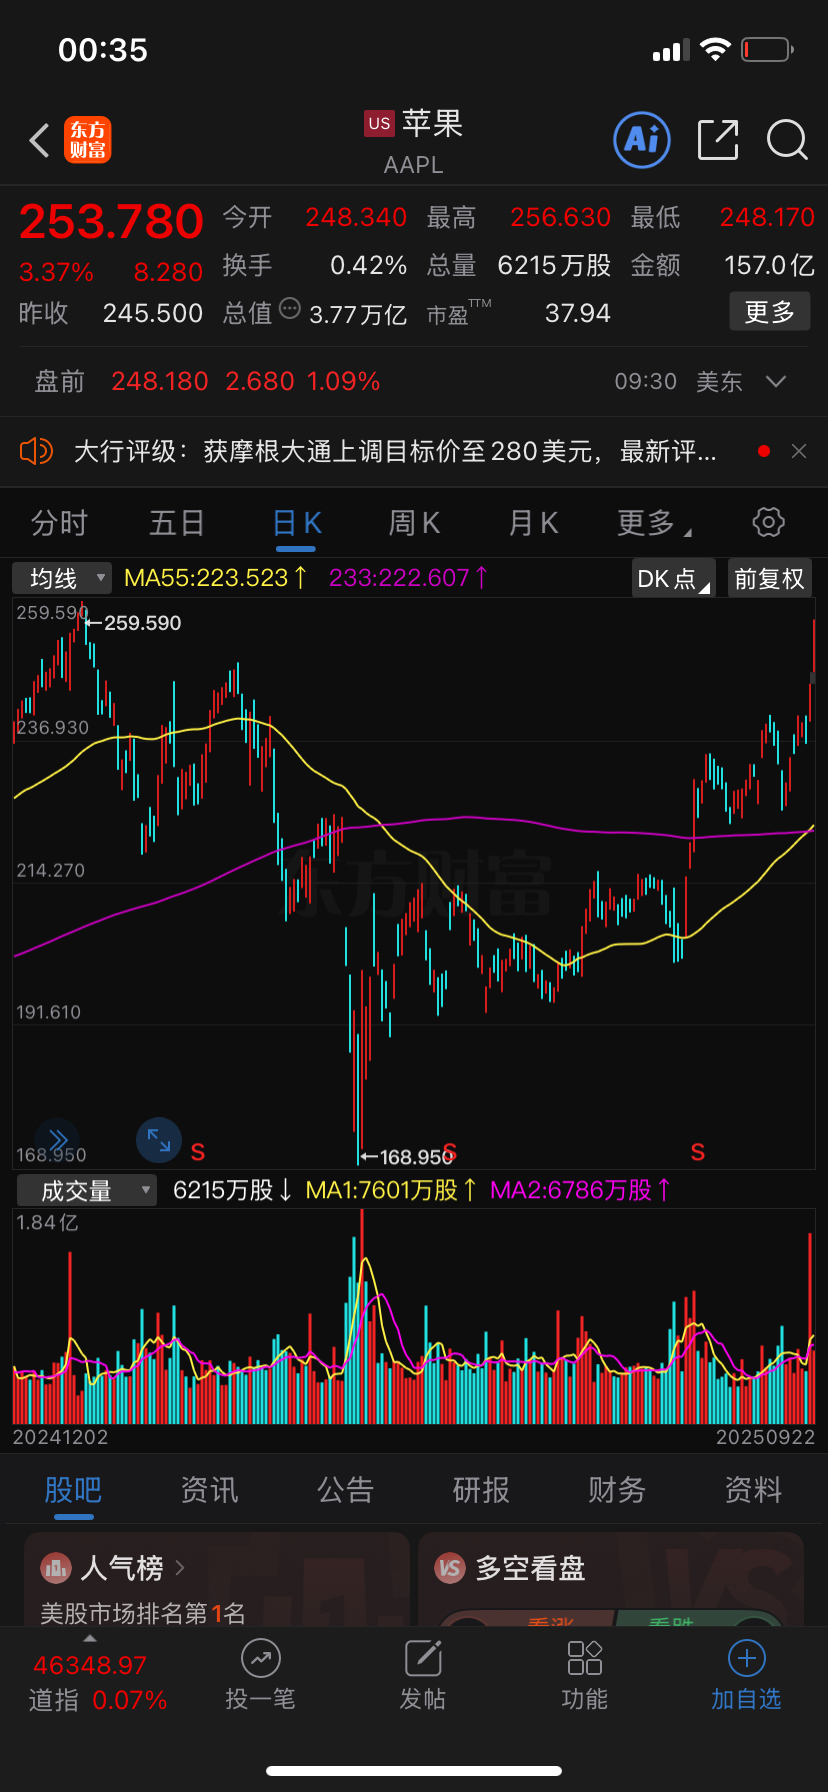Tap the 美股市场排名第1名 text
This screenshot has height=1792, width=828.
[x=142, y=1613]
